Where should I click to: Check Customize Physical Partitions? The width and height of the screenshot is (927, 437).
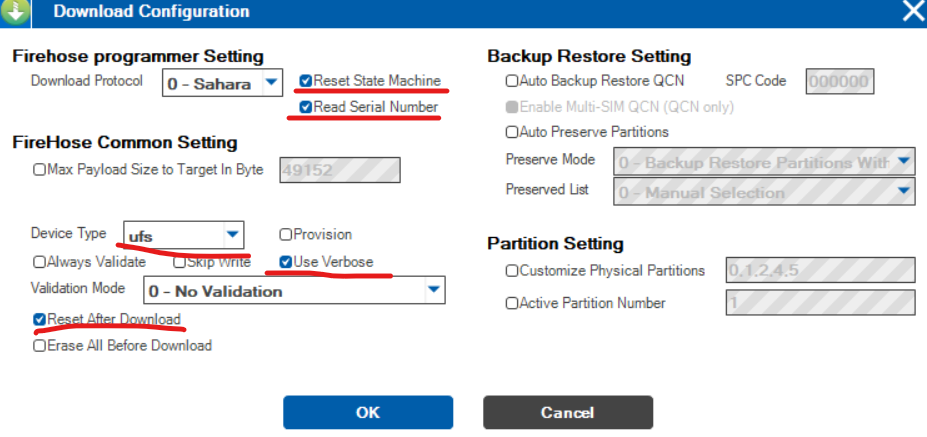(512, 271)
